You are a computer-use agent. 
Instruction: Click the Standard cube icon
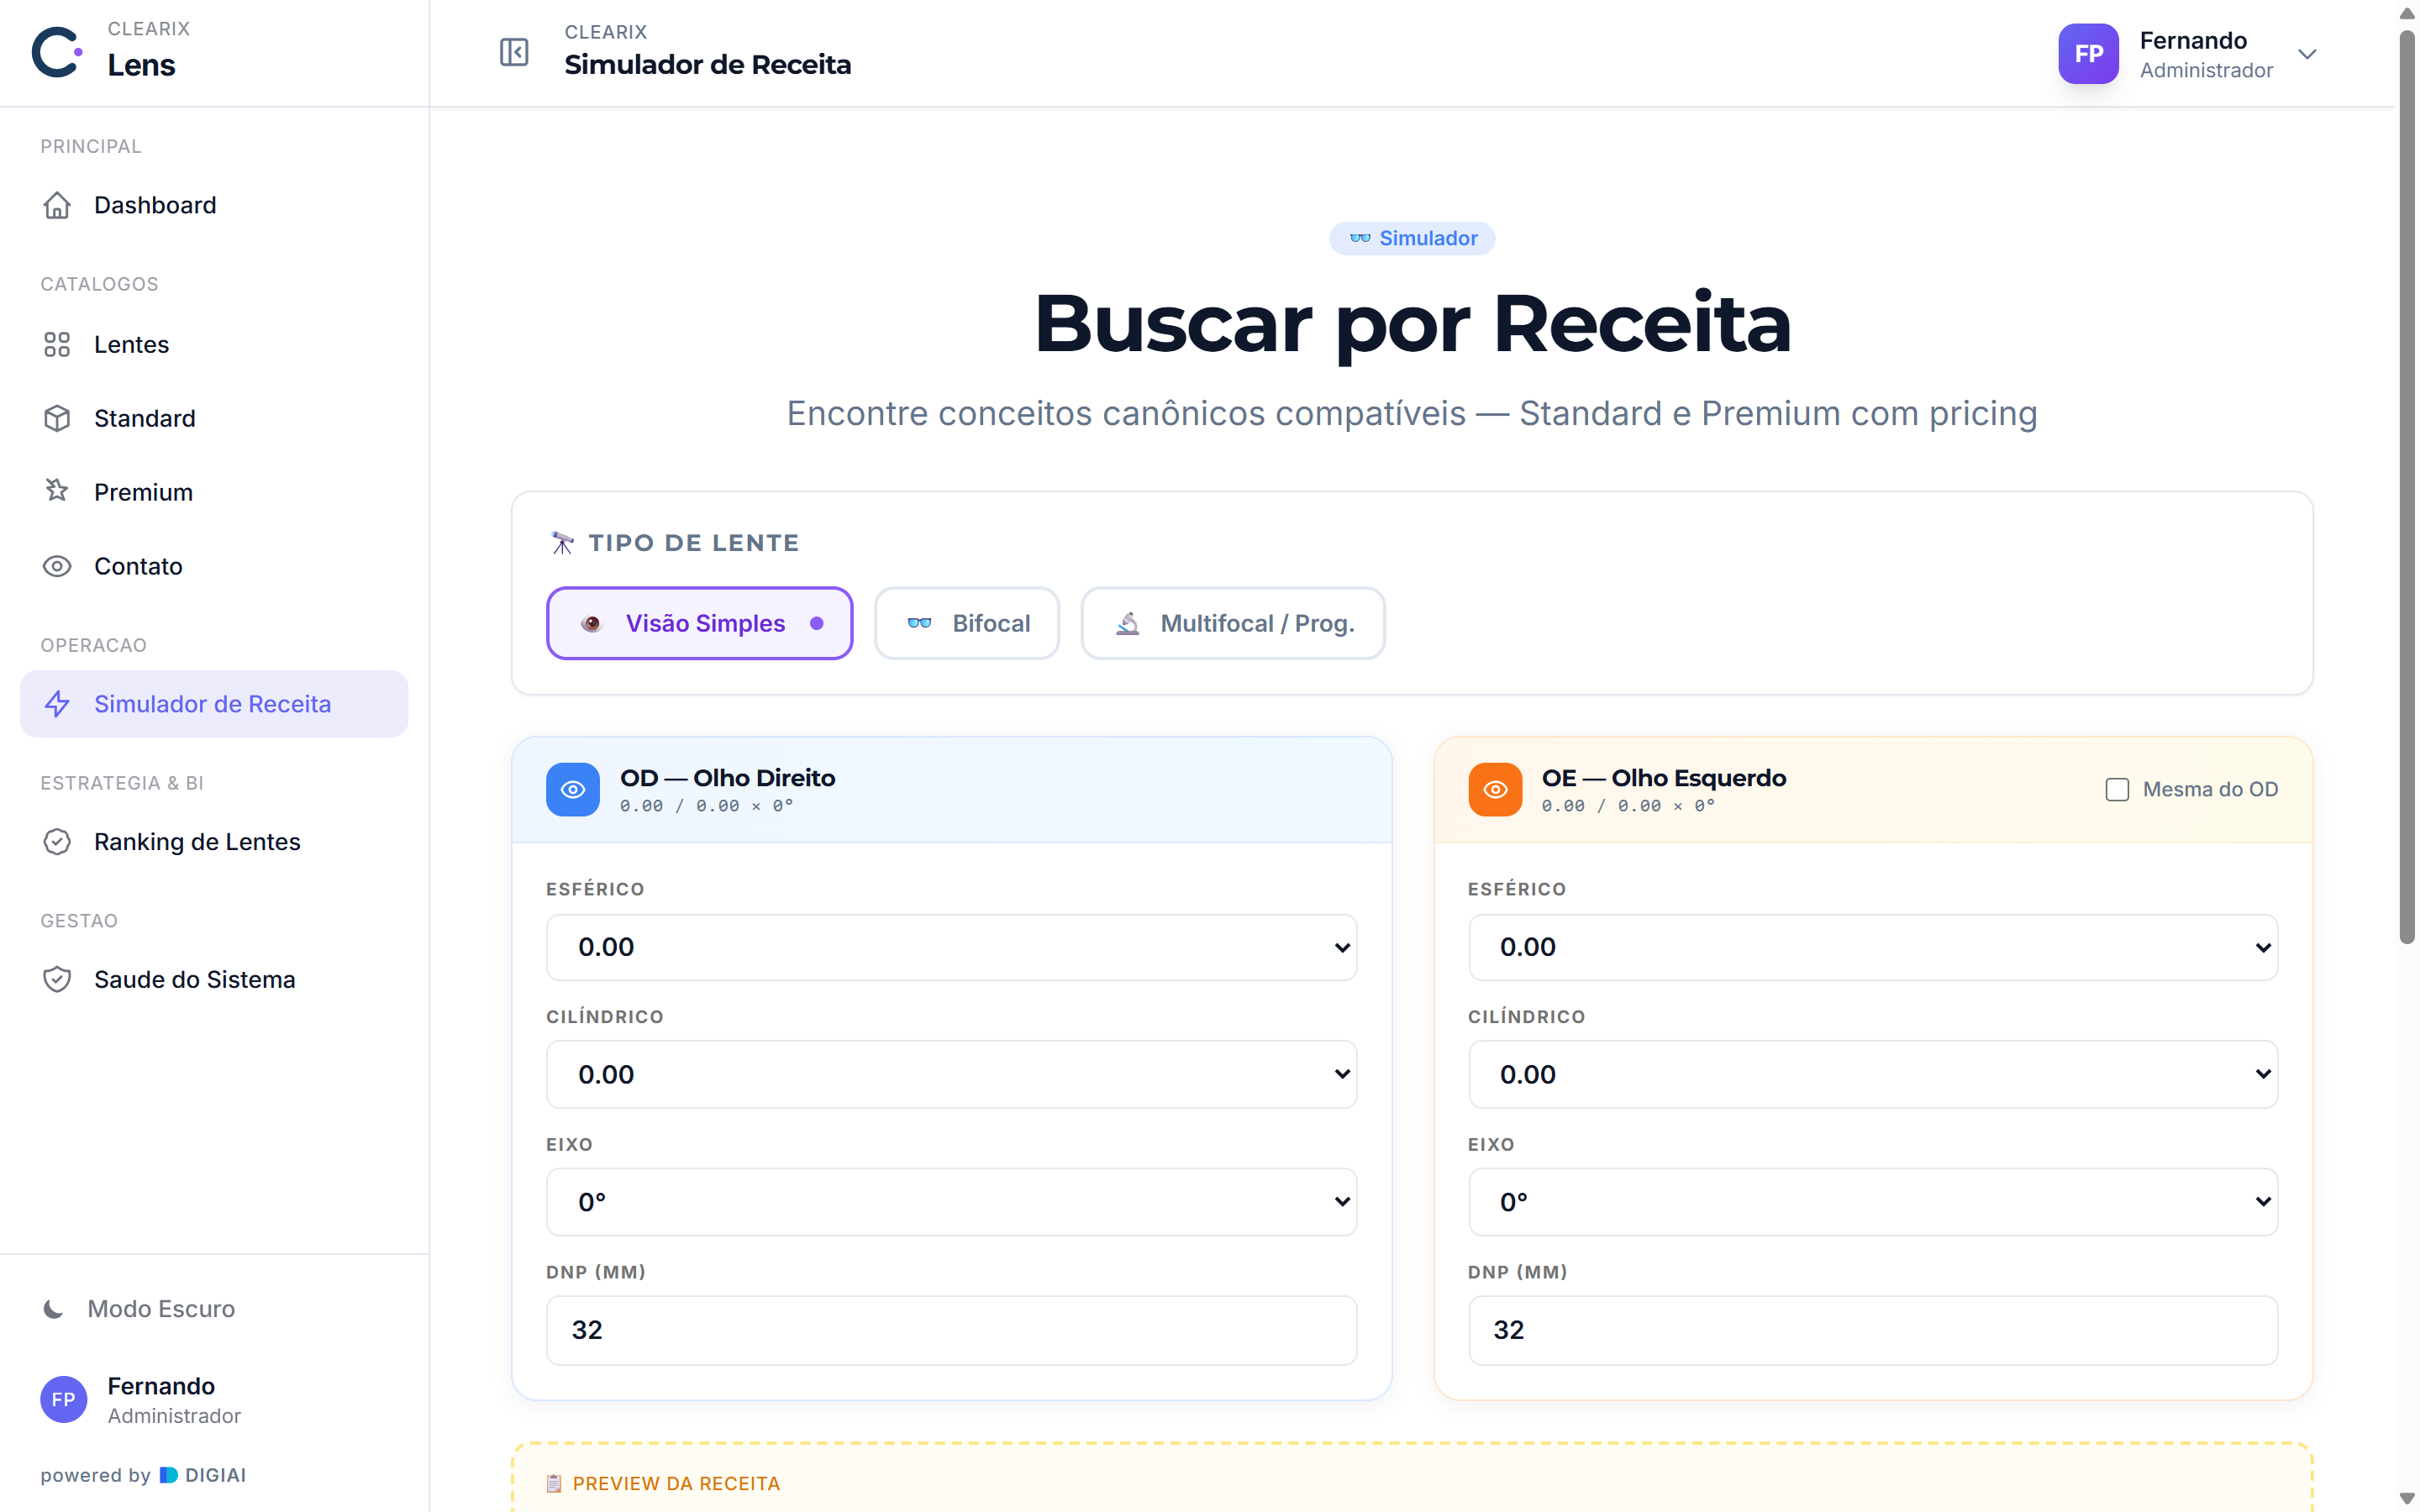pyautogui.click(x=57, y=418)
